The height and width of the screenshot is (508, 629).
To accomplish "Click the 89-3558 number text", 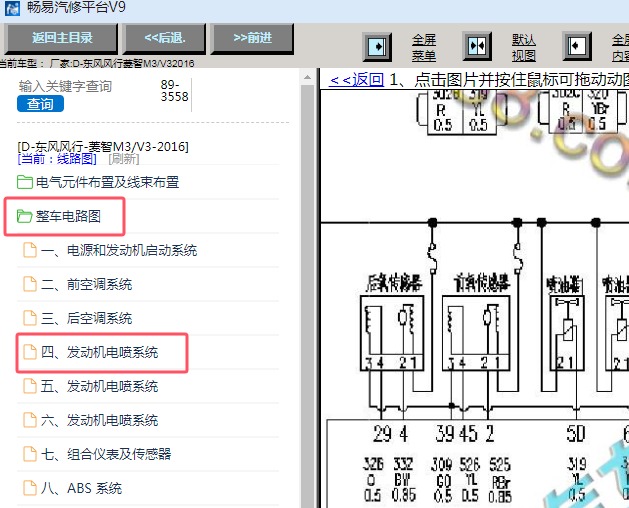I will 174,91.
